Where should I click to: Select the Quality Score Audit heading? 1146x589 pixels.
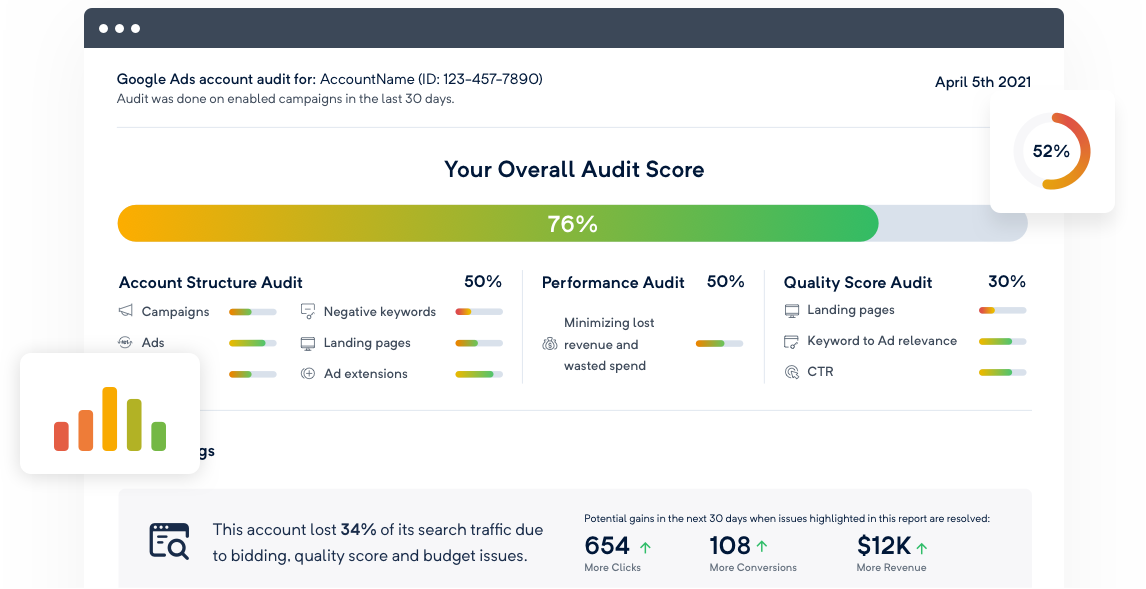point(857,283)
